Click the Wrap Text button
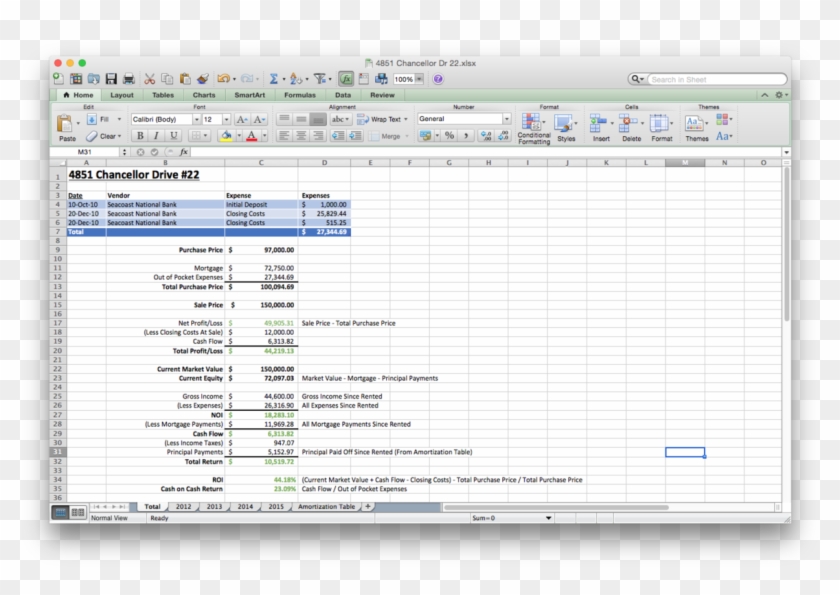 (x=379, y=119)
